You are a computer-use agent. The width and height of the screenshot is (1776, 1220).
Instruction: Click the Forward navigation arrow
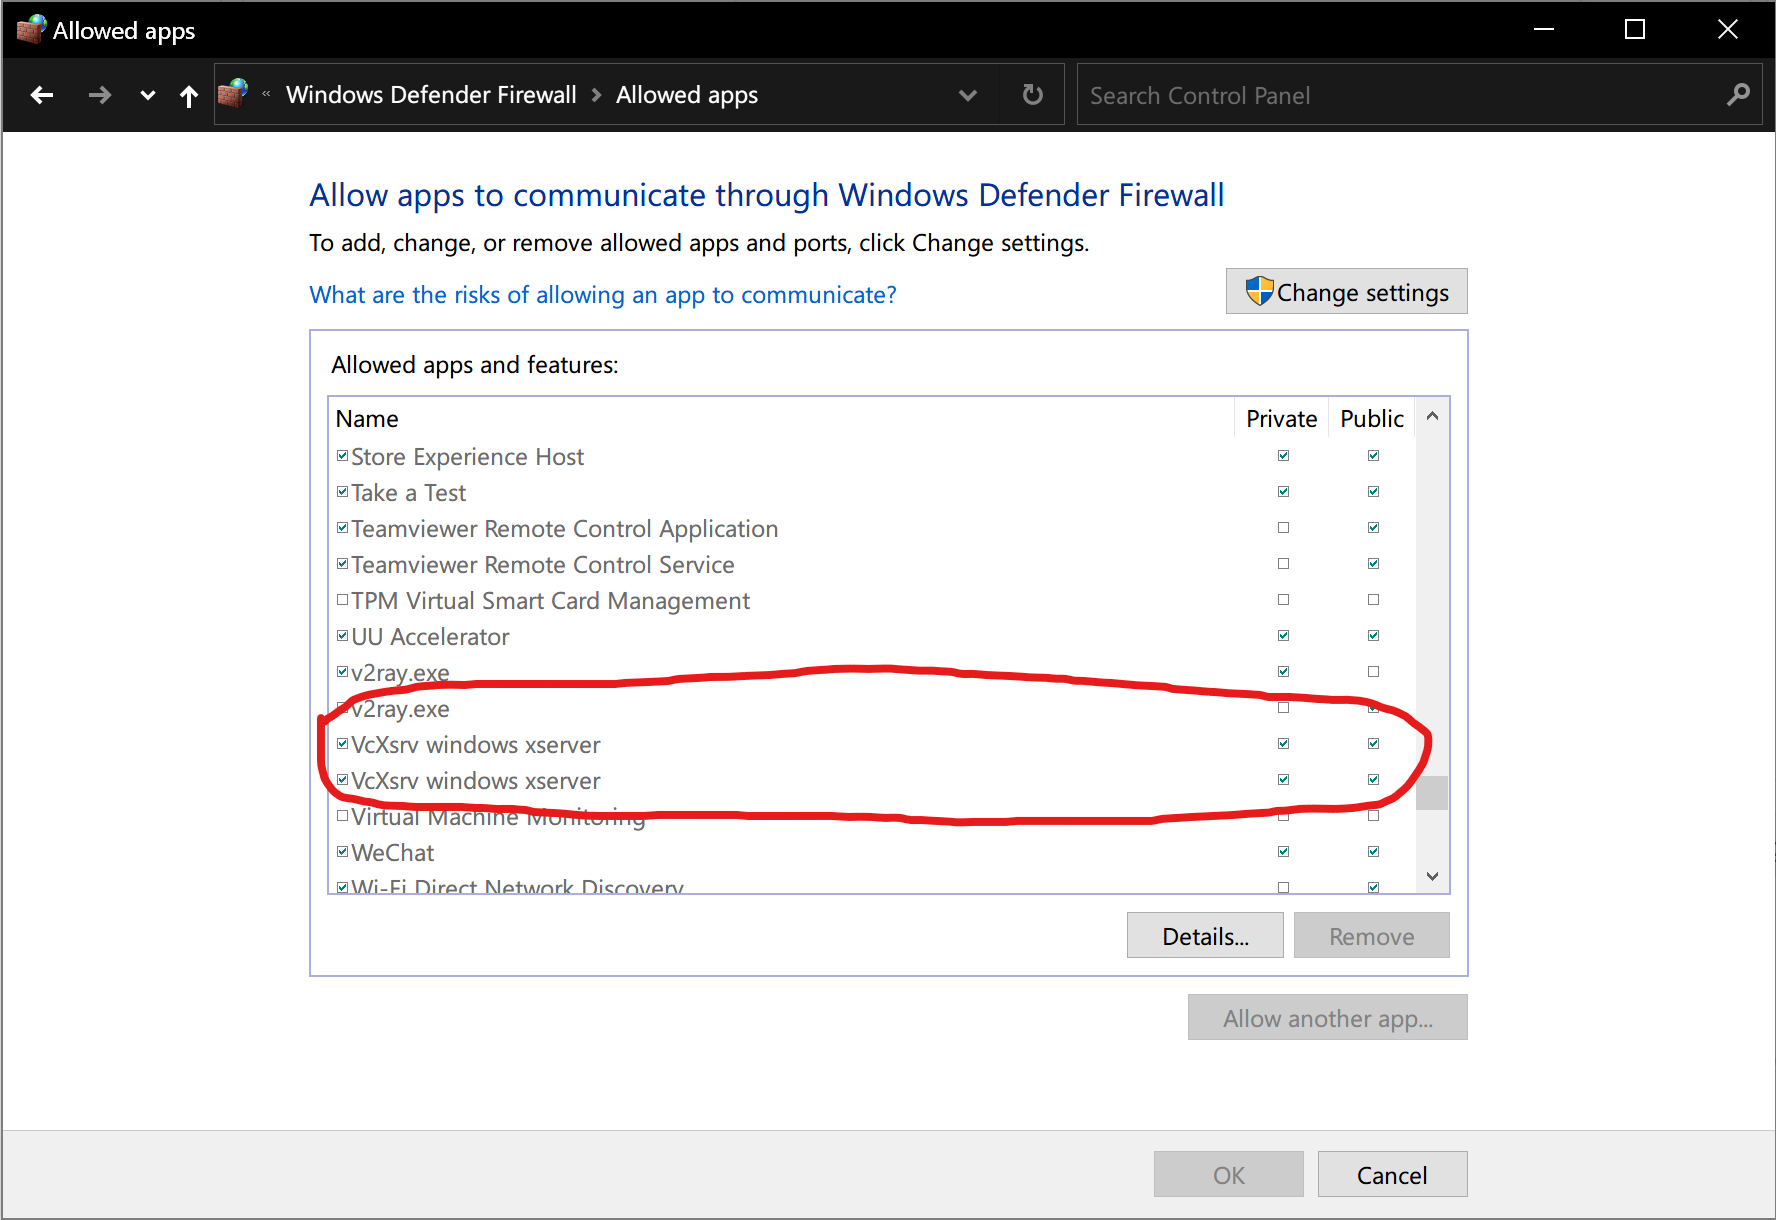click(x=99, y=95)
